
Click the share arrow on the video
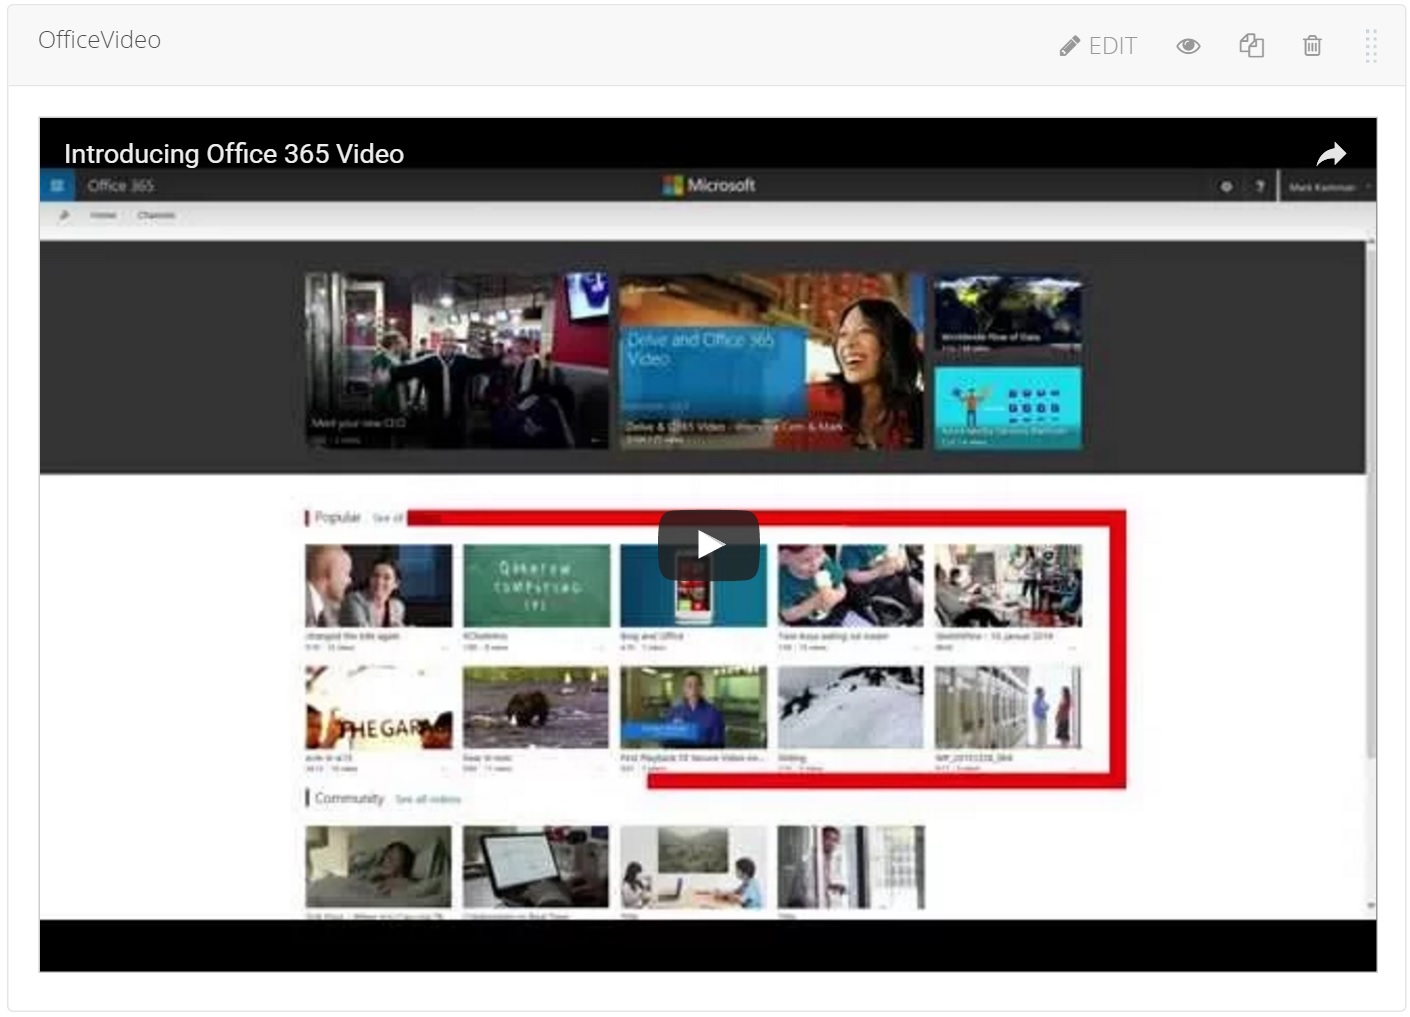click(x=1331, y=154)
